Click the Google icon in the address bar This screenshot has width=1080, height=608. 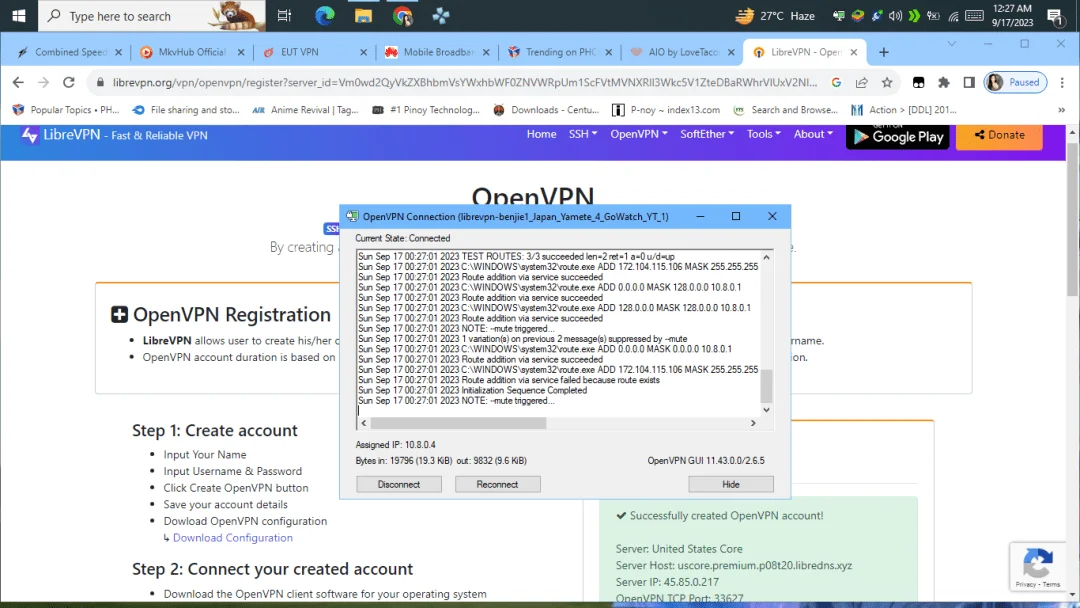point(836,82)
